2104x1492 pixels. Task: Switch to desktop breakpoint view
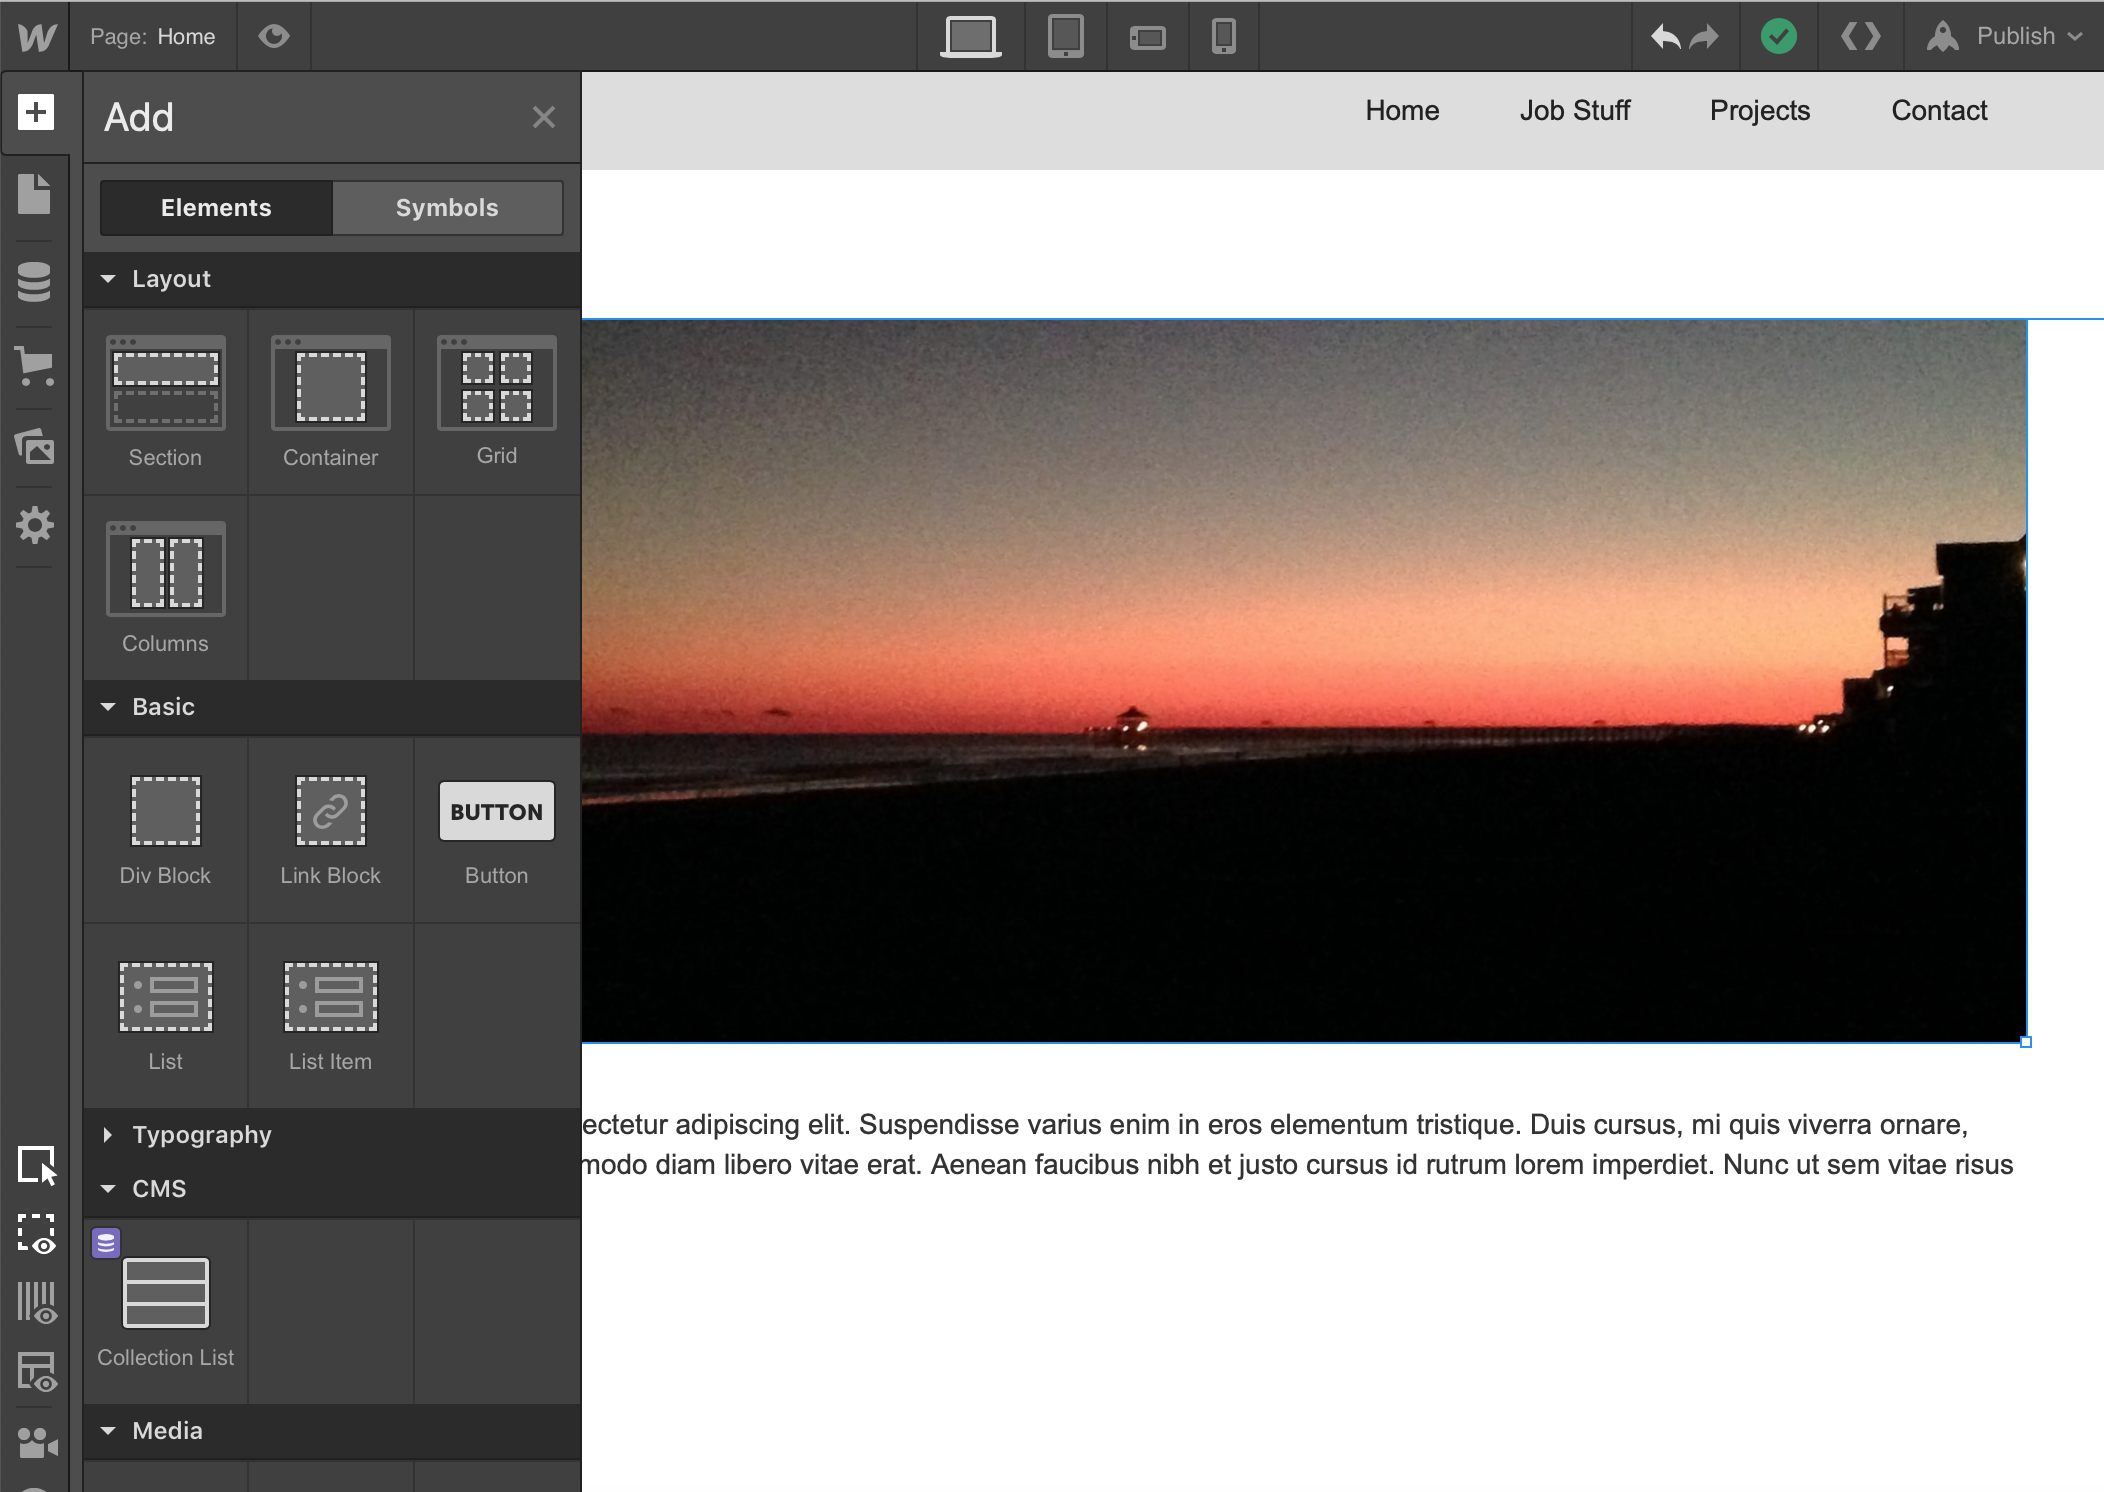point(970,37)
